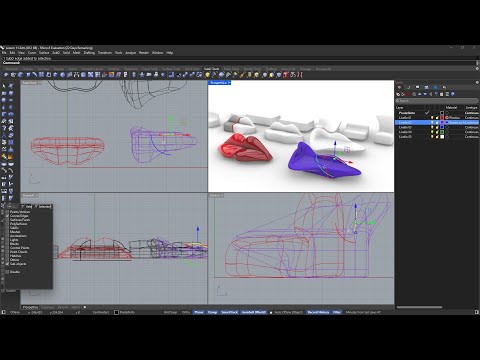480x360 pixels.
Task: Click the lock icon of the blue layer
Action: 437,127
